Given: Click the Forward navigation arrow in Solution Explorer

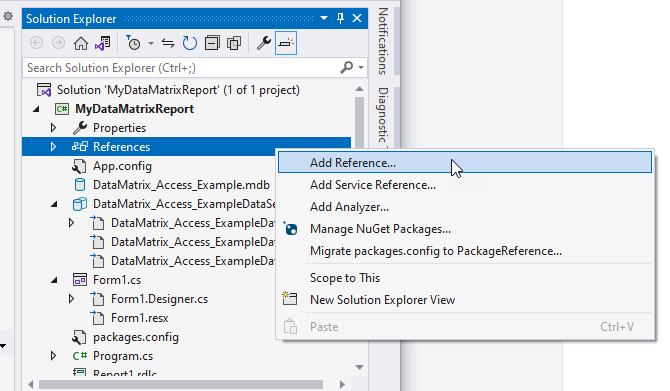Looking at the screenshot, I should [x=59, y=43].
